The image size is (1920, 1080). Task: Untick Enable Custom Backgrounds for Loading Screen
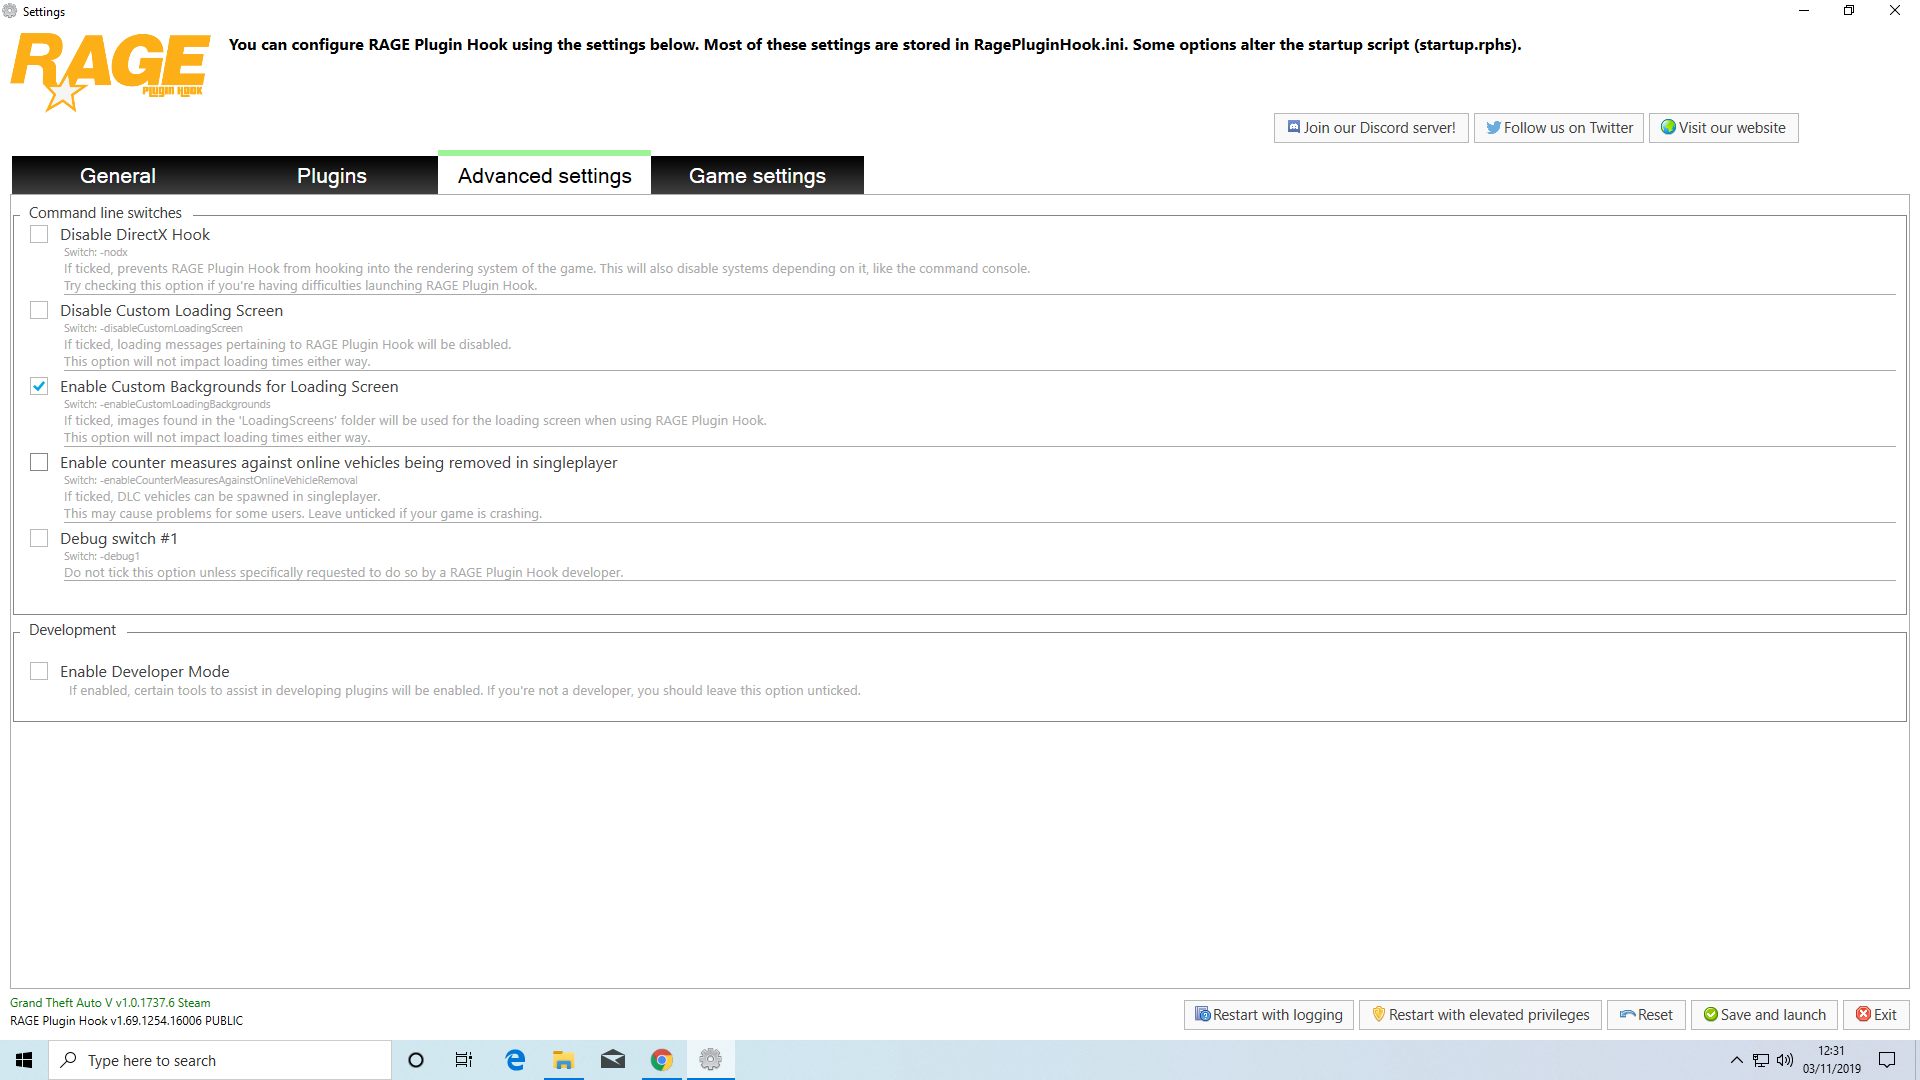point(39,386)
